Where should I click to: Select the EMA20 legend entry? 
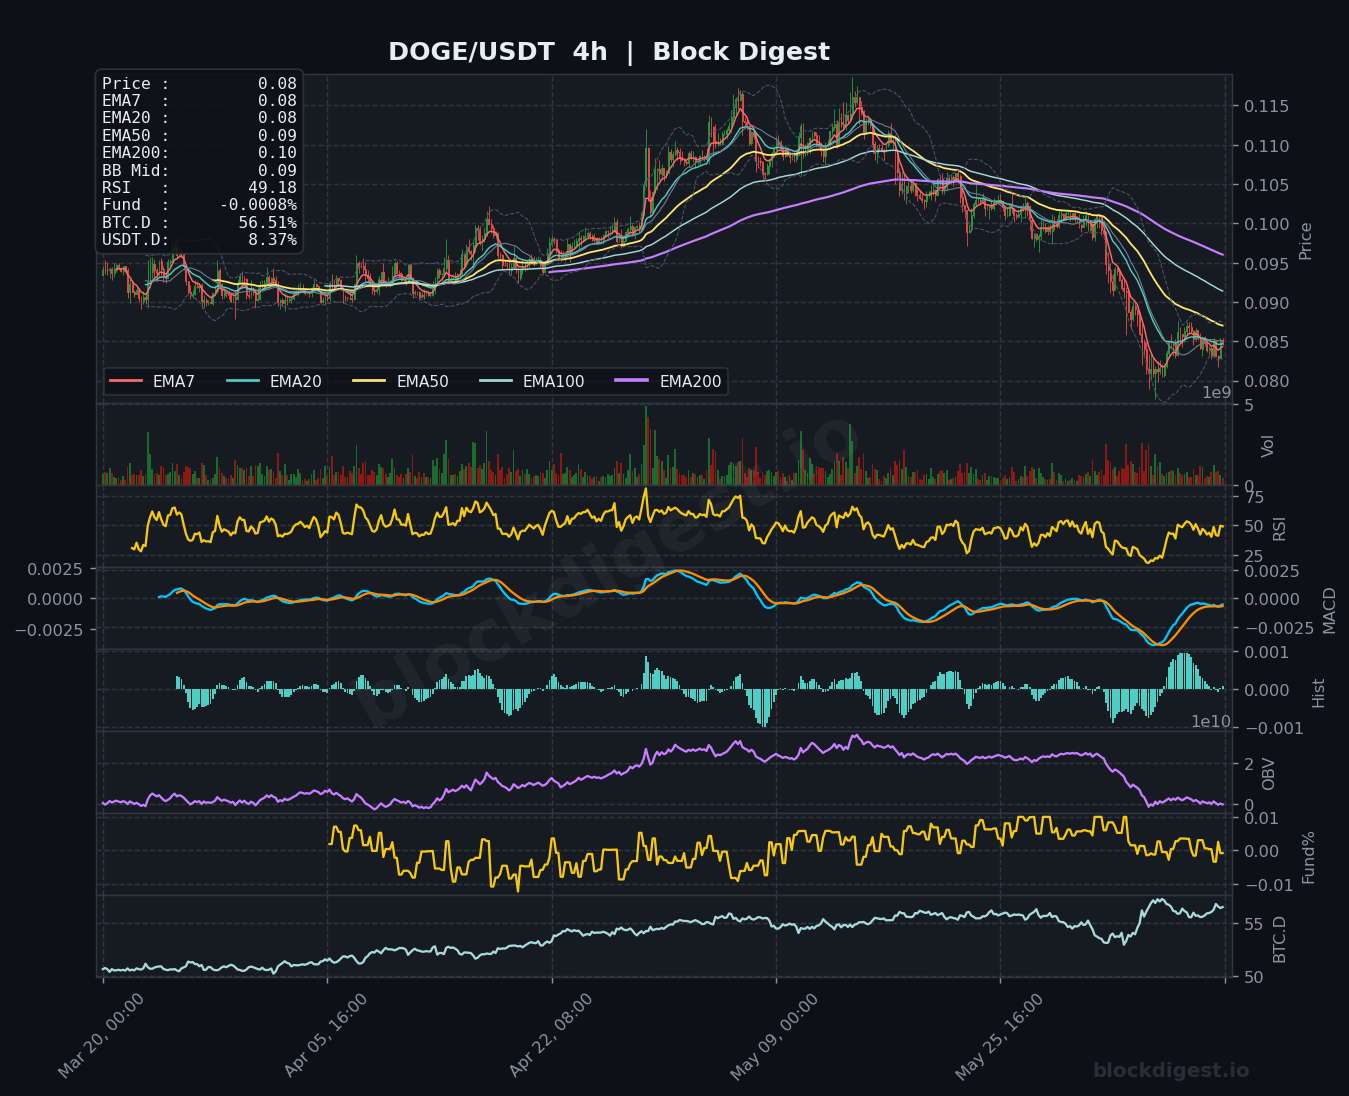point(274,381)
